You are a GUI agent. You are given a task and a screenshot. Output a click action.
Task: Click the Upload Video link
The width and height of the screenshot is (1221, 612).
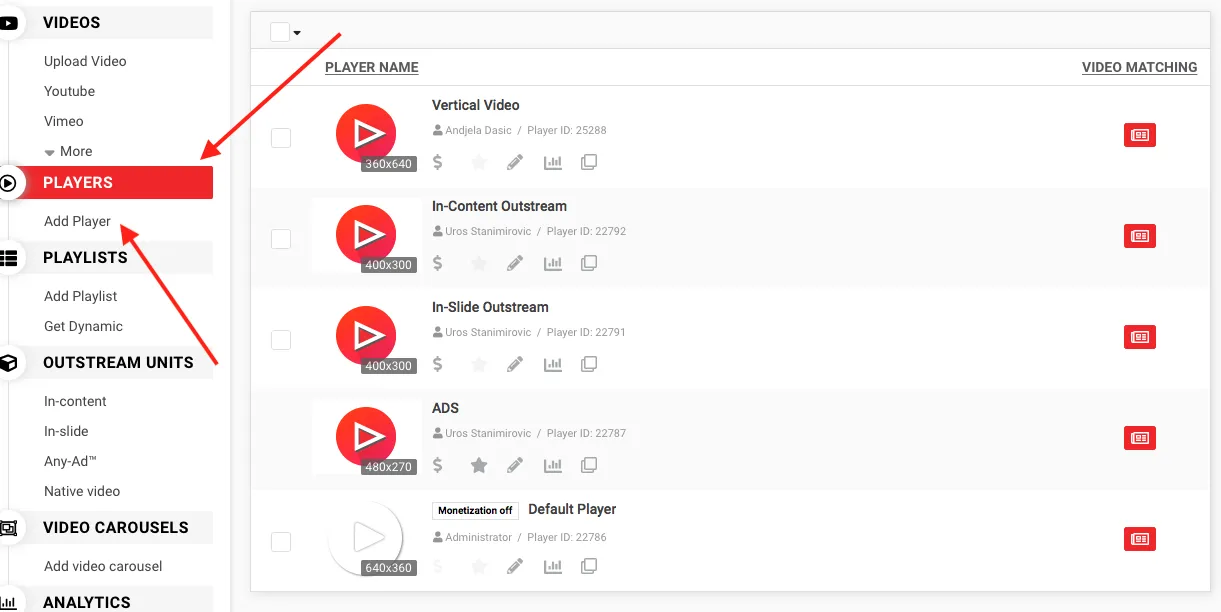[85, 61]
